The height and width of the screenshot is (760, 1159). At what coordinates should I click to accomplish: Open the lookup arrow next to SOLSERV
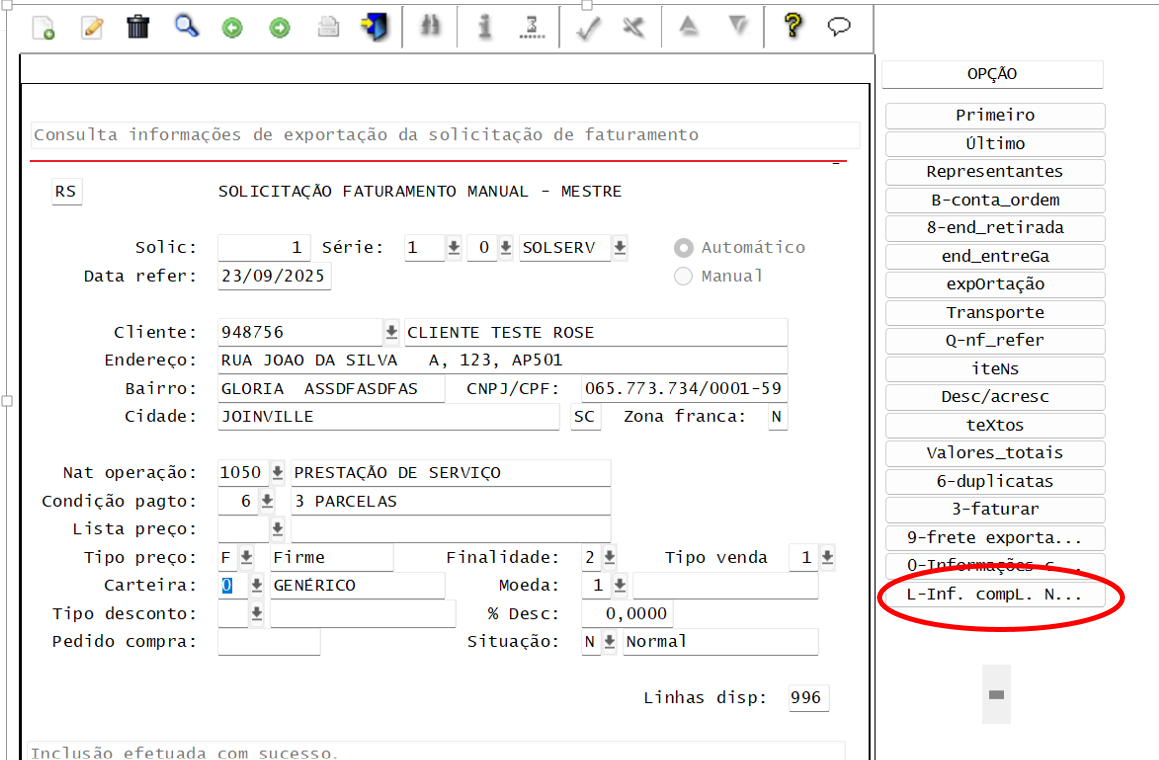click(620, 248)
